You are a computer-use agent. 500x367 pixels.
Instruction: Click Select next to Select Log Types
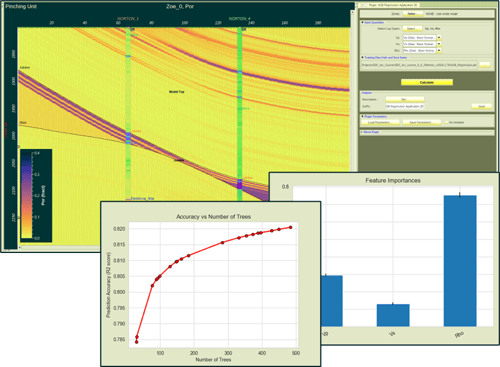pyautogui.click(x=412, y=29)
